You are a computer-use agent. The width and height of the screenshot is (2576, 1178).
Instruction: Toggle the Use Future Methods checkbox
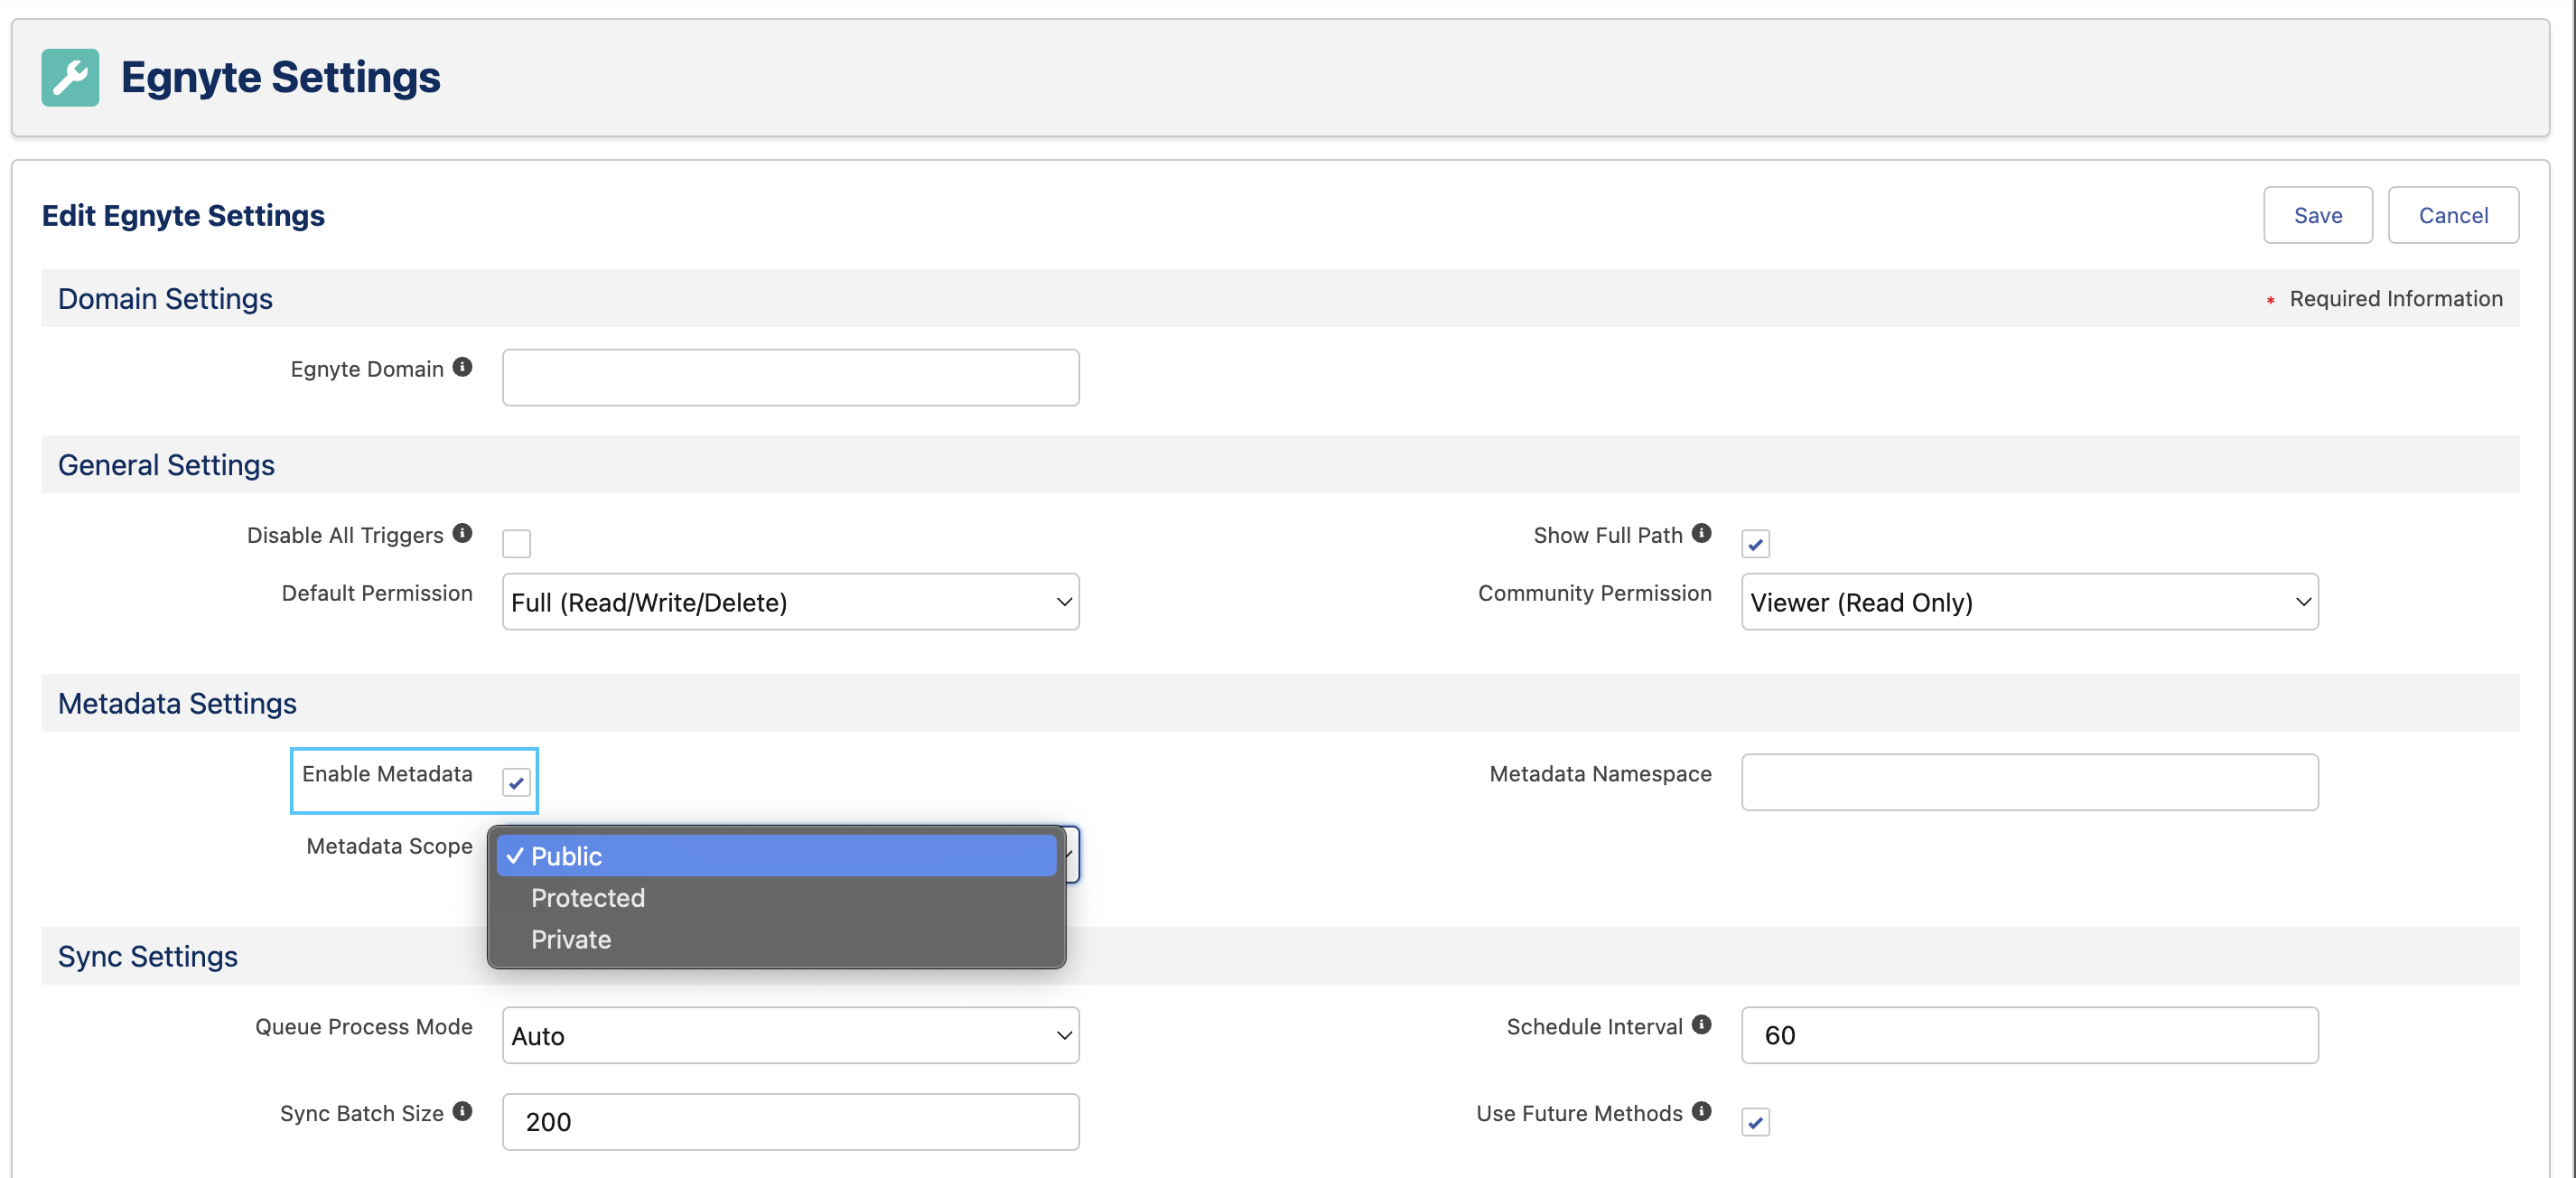(x=1755, y=1122)
